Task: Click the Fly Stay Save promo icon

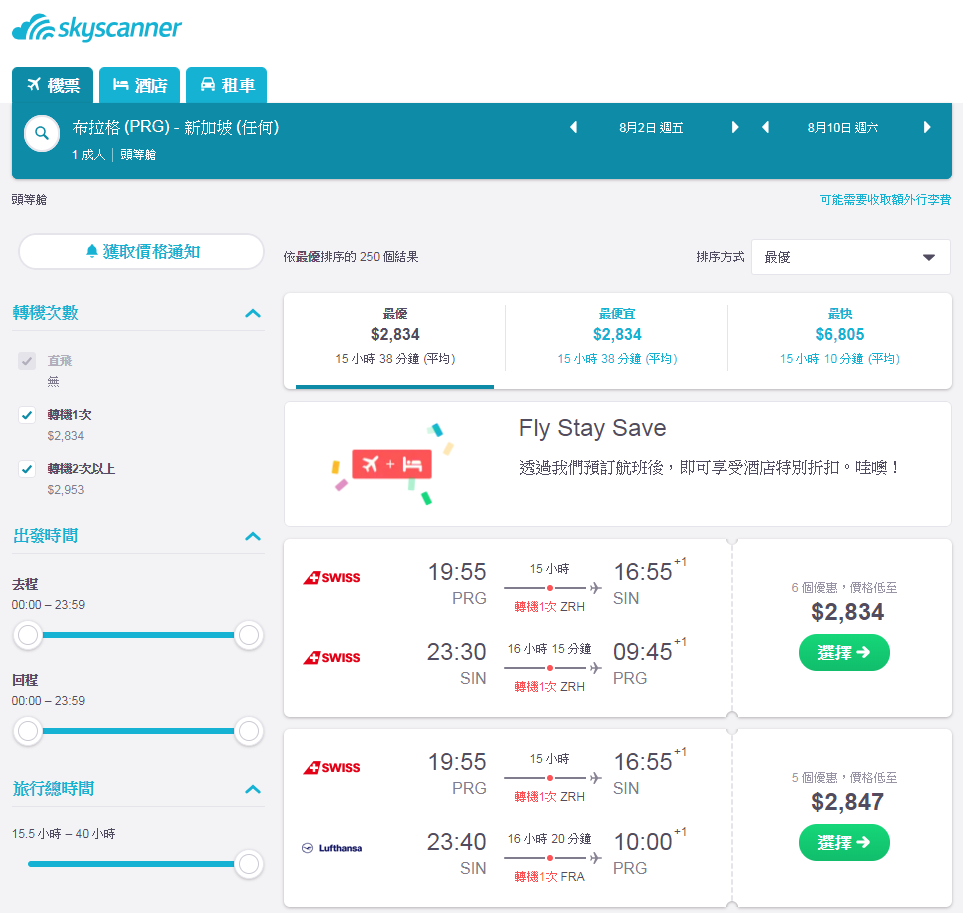Action: [392, 464]
